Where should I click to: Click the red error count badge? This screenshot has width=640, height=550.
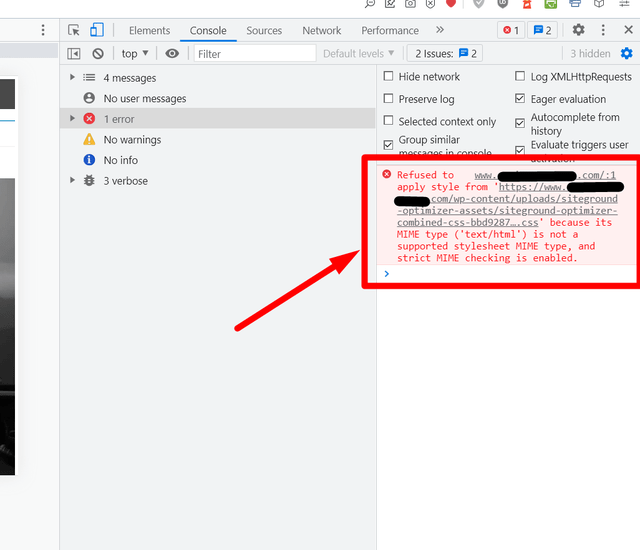click(511, 30)
